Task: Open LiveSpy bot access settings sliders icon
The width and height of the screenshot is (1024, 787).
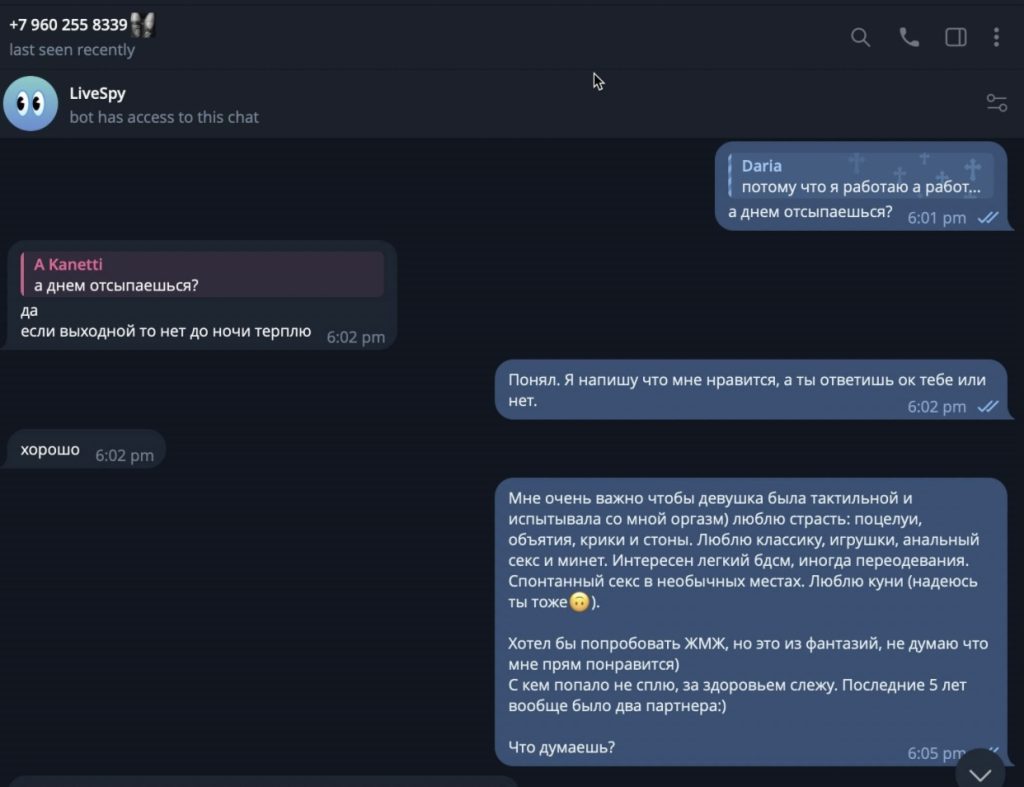Action: (996, 103)
